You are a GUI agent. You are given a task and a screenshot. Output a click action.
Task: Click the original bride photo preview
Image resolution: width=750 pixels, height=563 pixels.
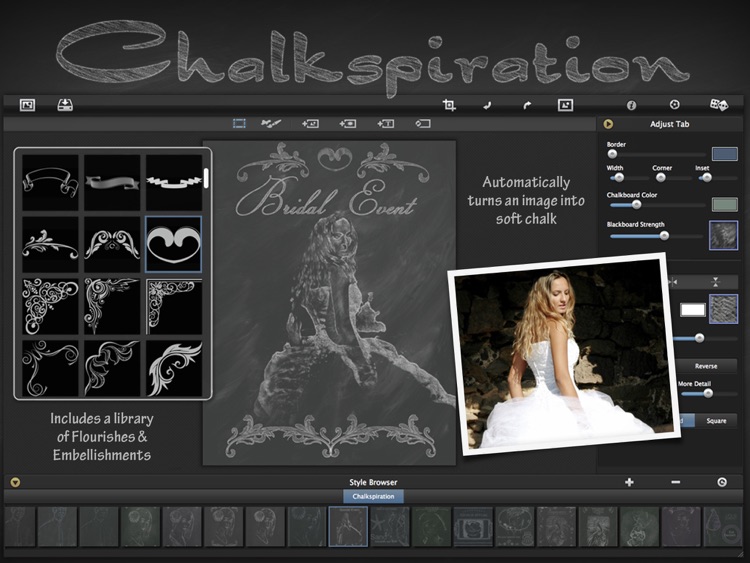click(564, 354)
